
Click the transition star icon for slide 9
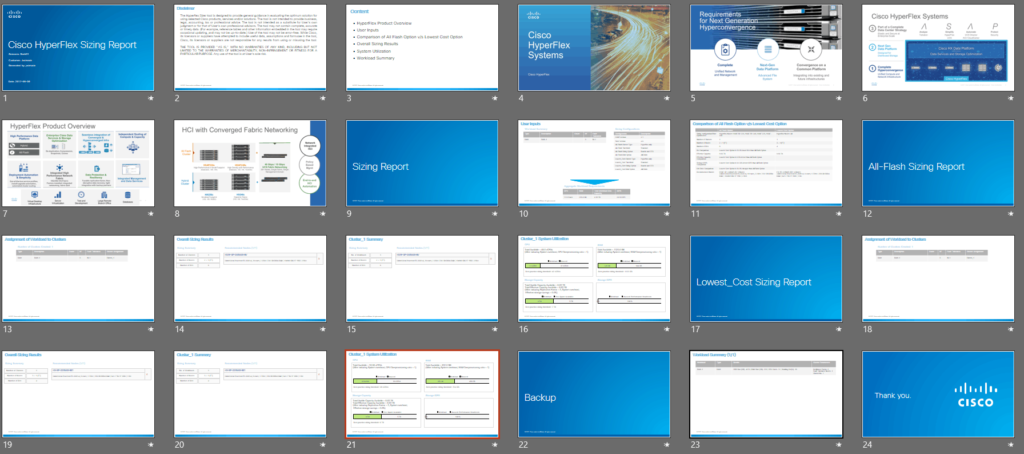click(495, 214)
